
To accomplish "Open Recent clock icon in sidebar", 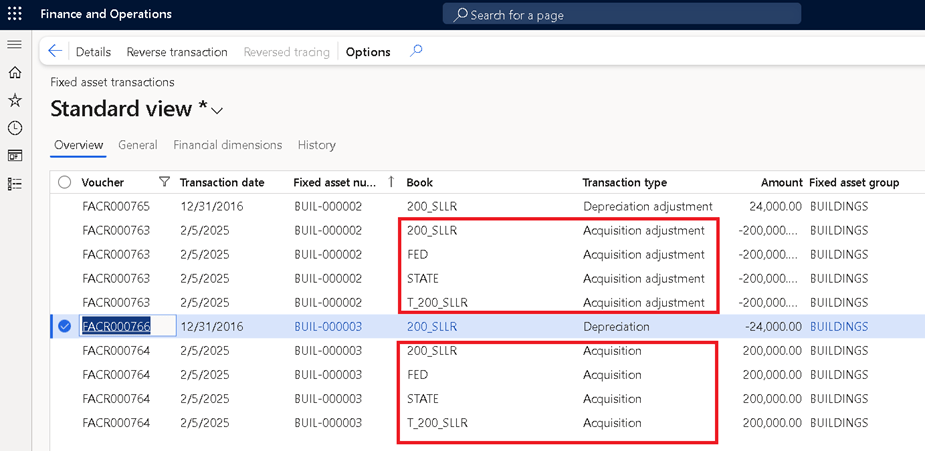I will tap(15, 128).
